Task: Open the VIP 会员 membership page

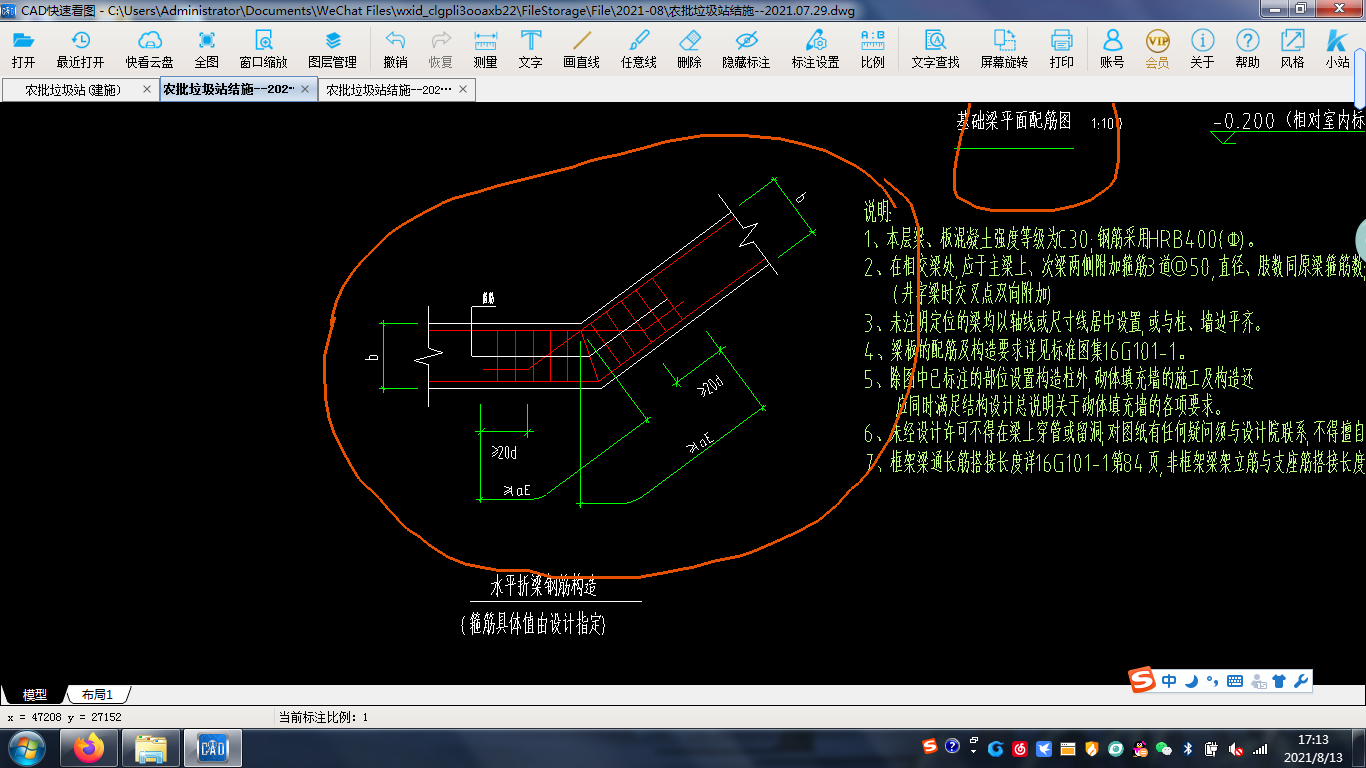Action: (1157, 49)
